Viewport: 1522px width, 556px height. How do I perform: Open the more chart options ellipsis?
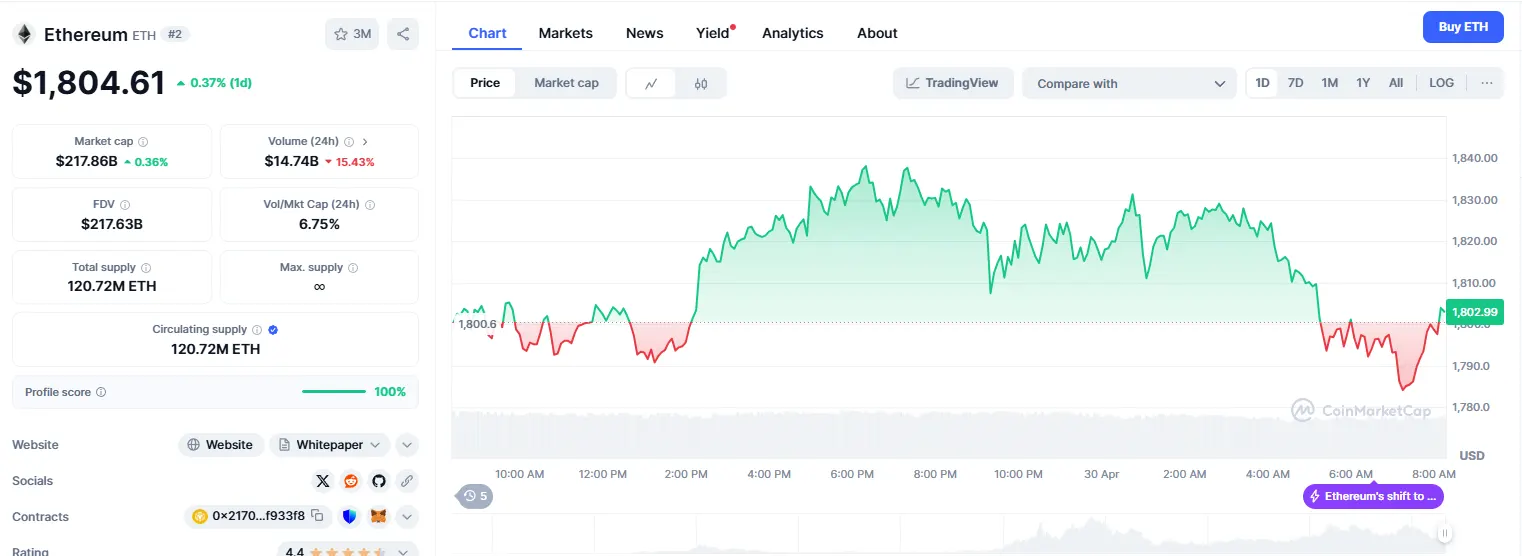click(1487, 83)
